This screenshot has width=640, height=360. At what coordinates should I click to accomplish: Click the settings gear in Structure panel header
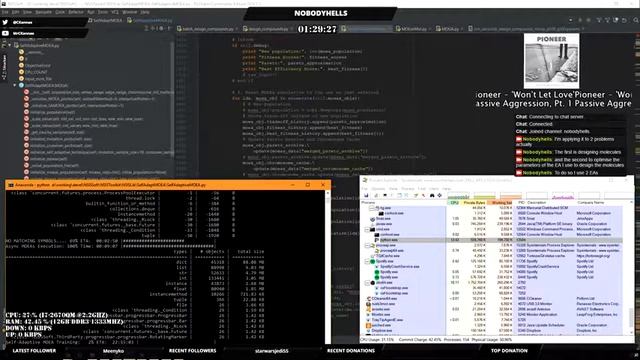(161, 29)
